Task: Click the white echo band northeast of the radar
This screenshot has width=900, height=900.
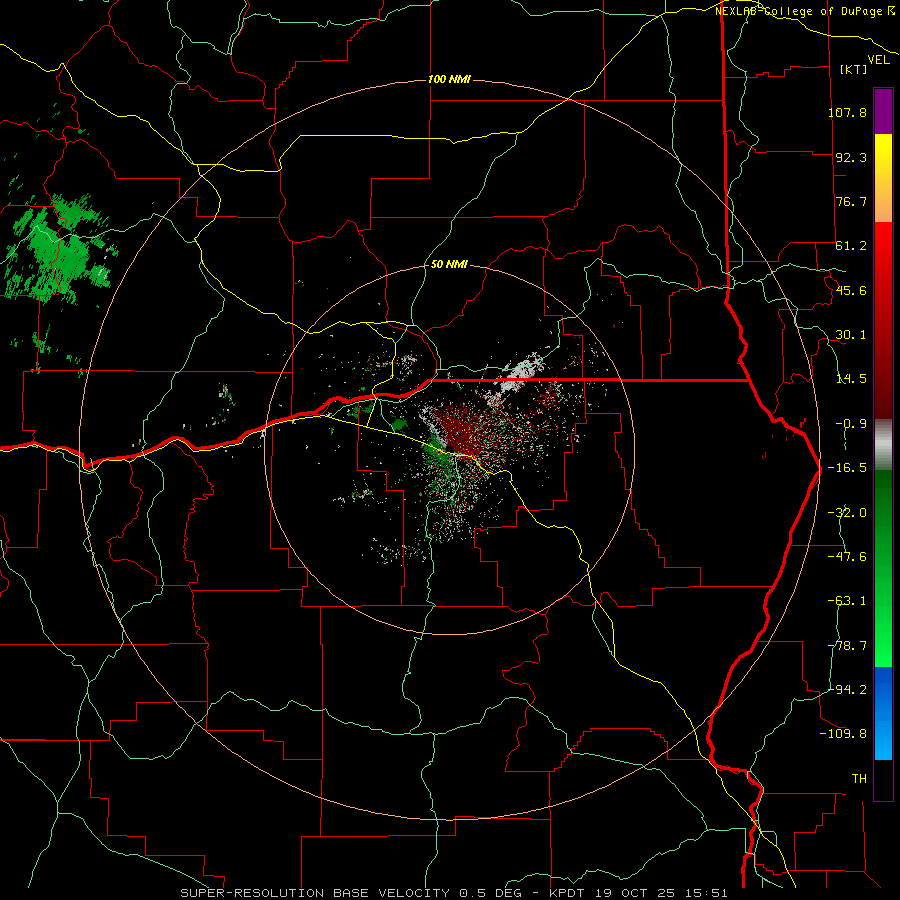Action: click(x=521, y=373)
